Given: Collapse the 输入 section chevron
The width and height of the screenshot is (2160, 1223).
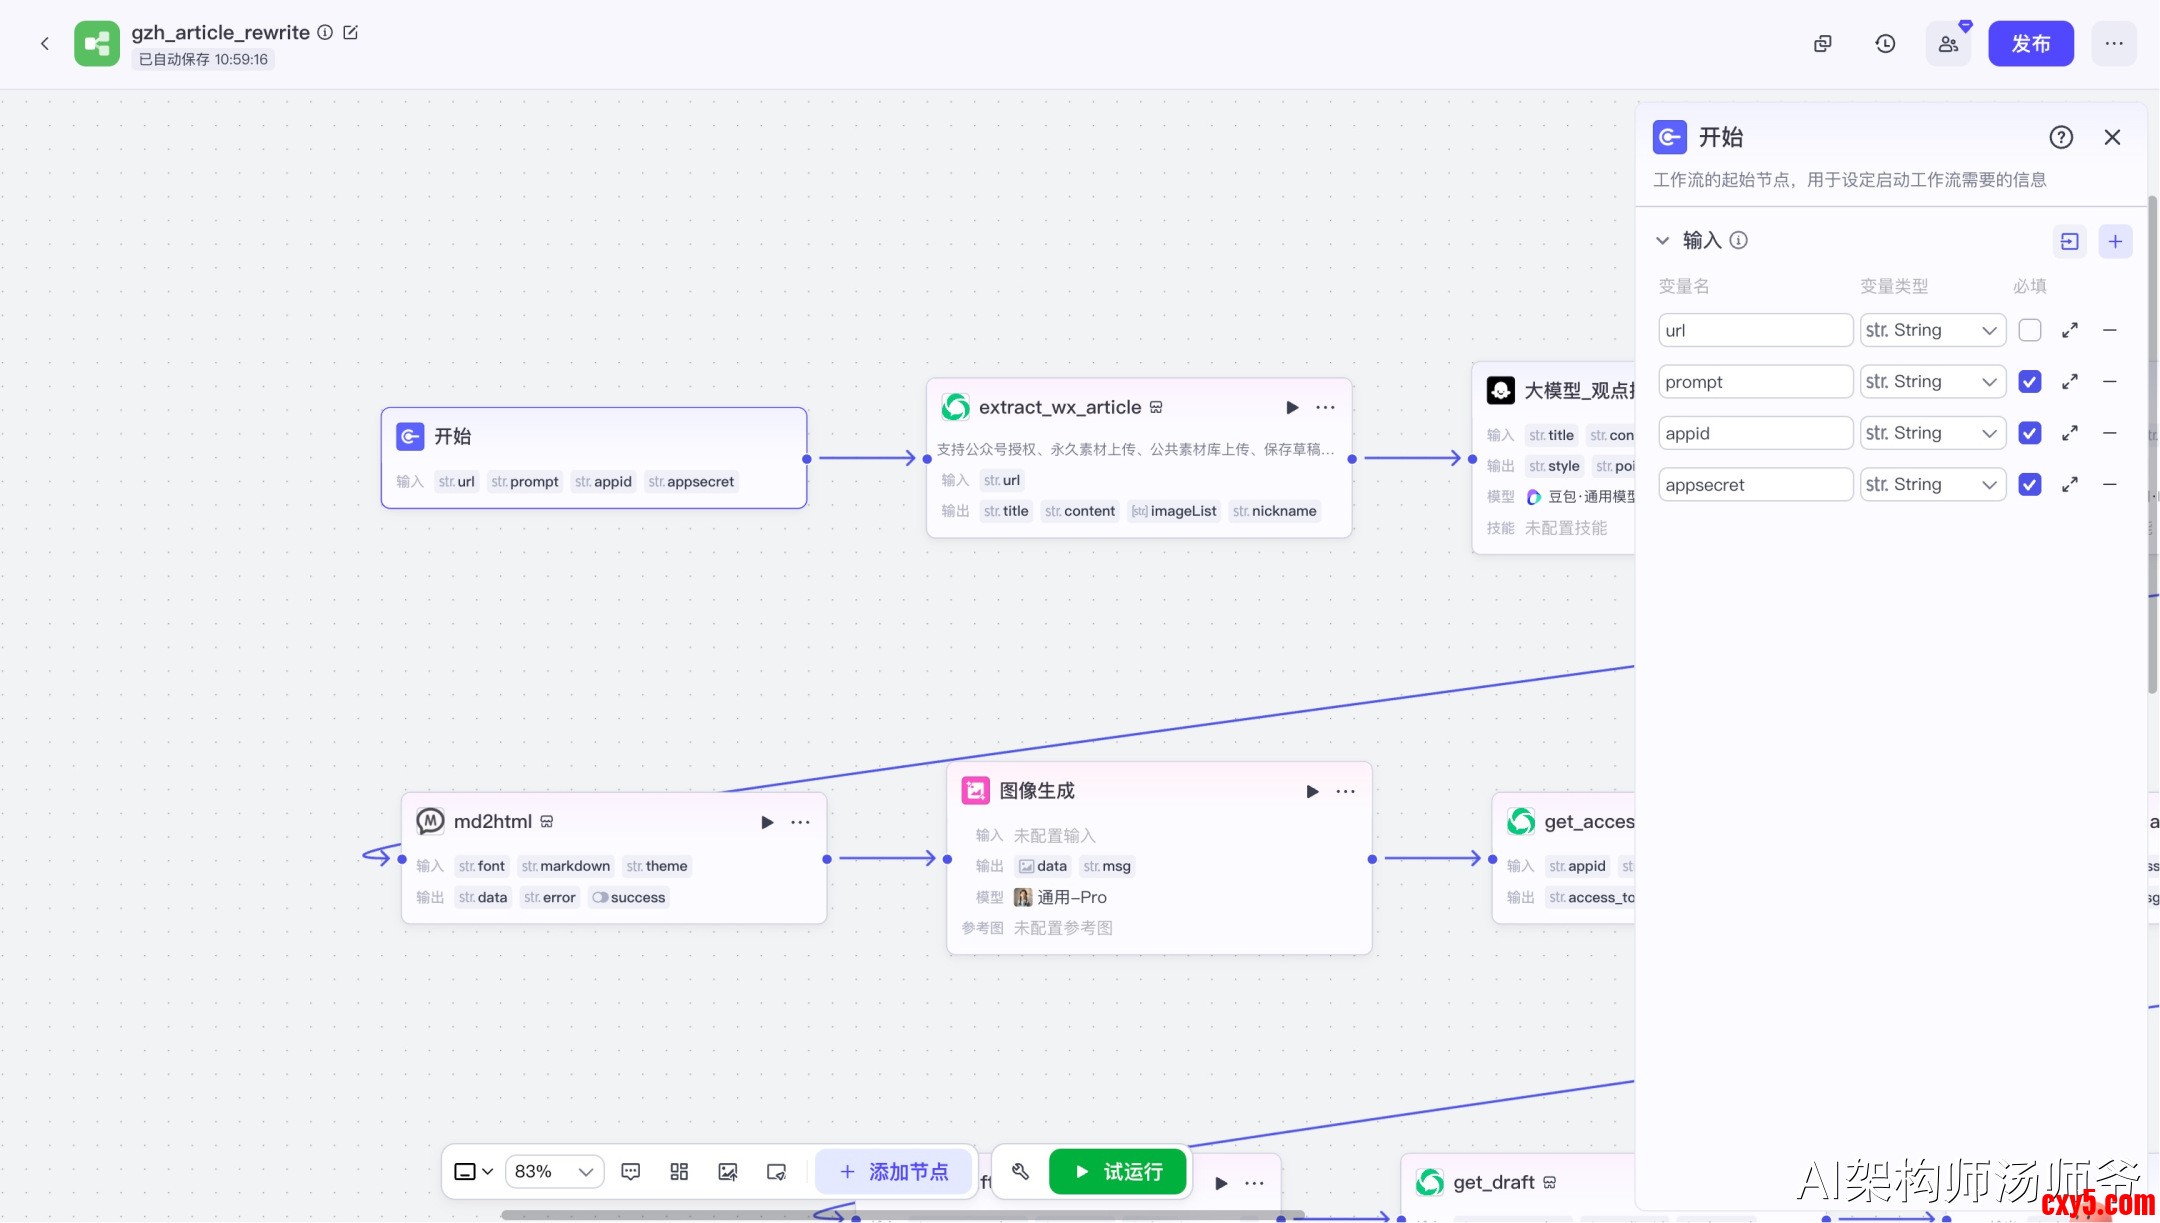Looking at the screenshot, I should 1662,240.
